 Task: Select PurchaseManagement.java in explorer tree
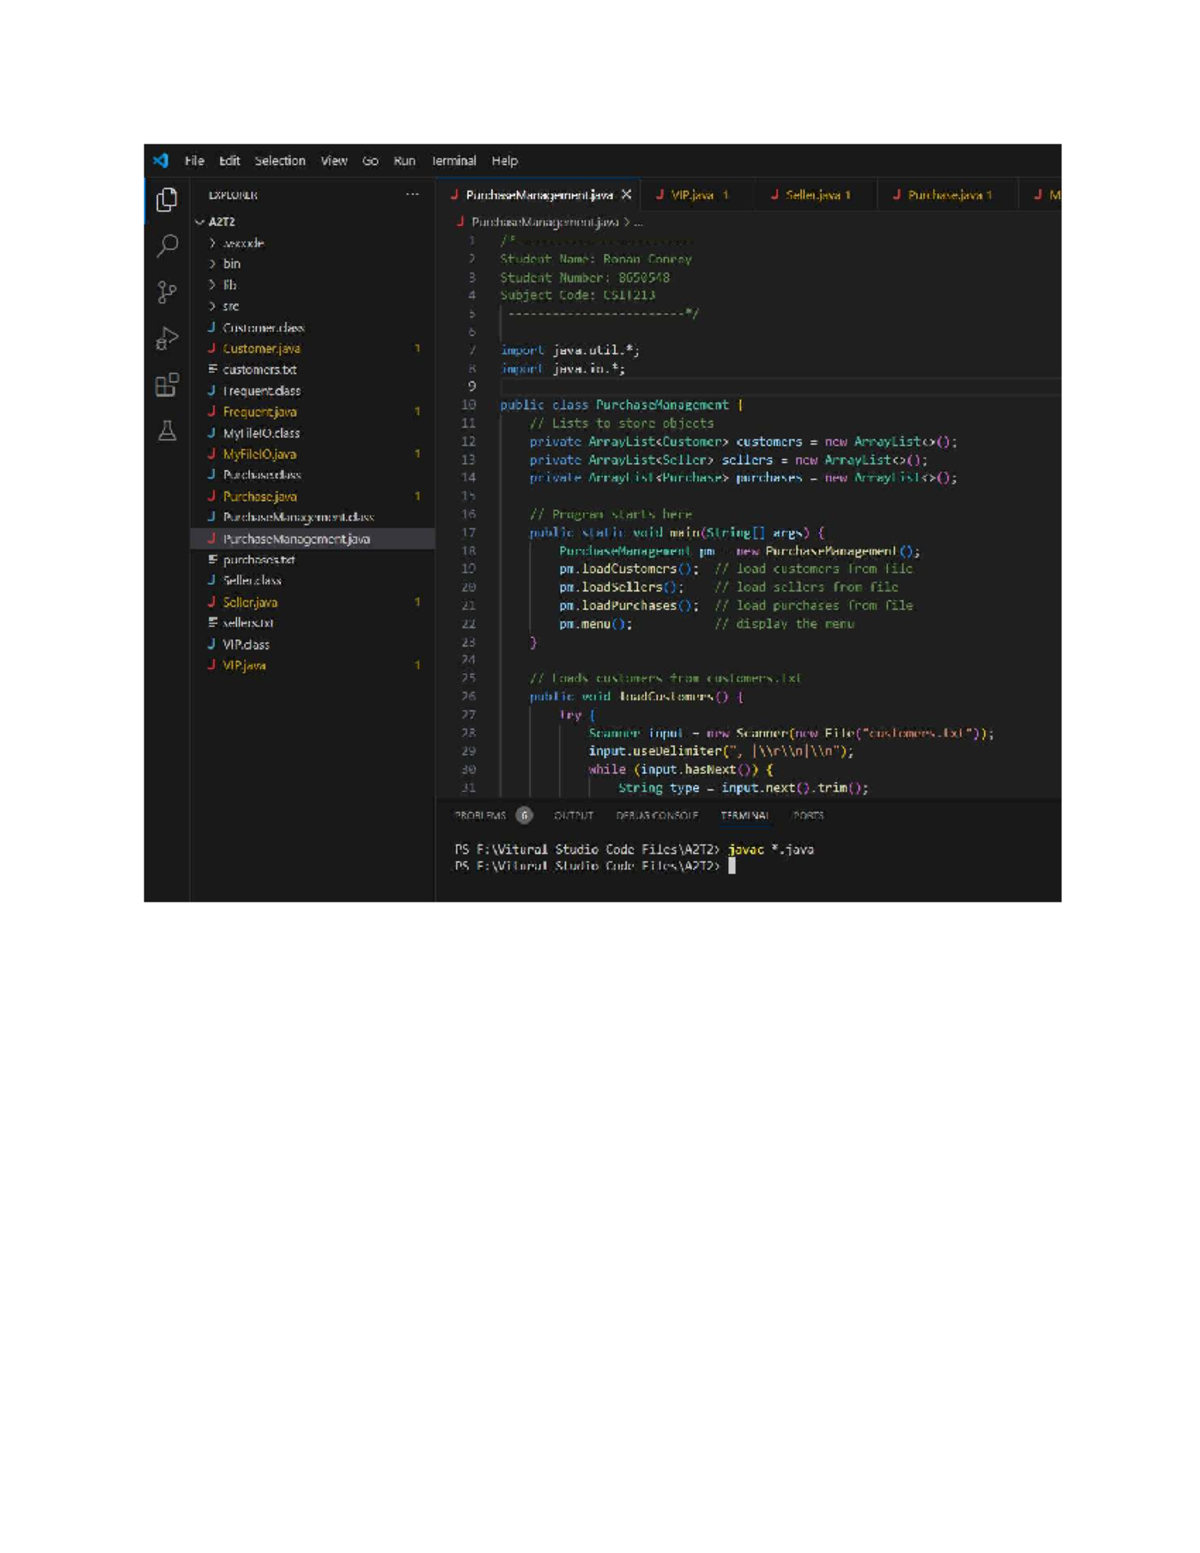tap(312, 539)
